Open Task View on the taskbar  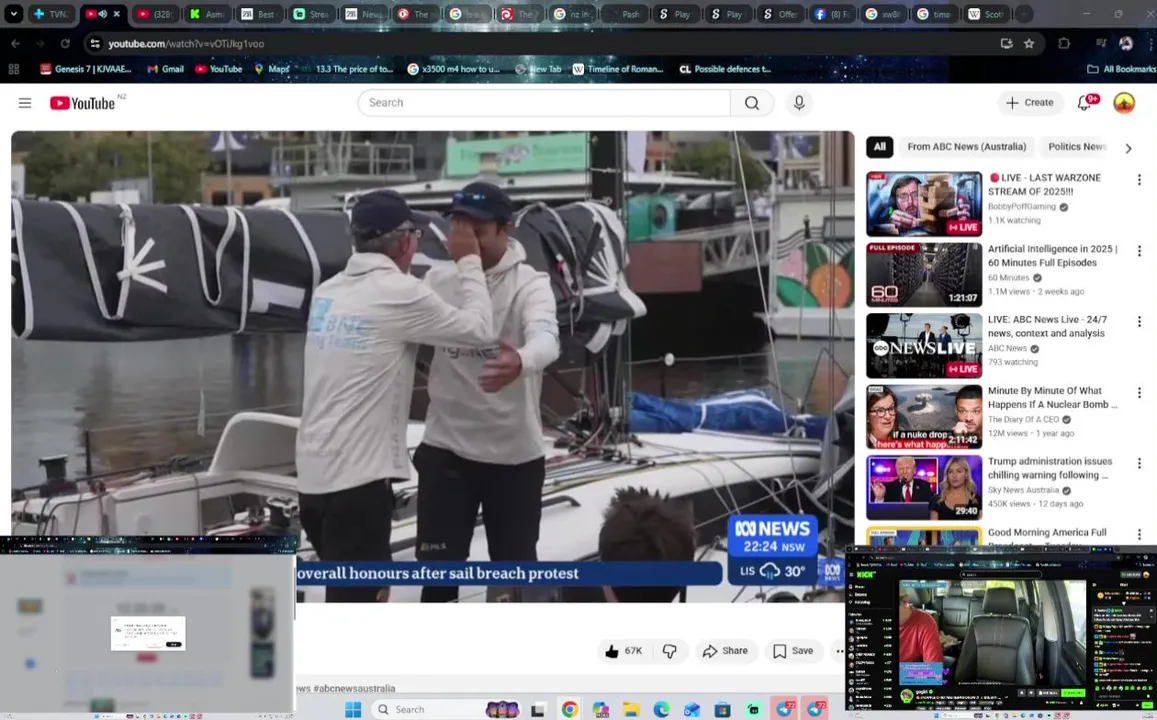(x=538, y=710)
